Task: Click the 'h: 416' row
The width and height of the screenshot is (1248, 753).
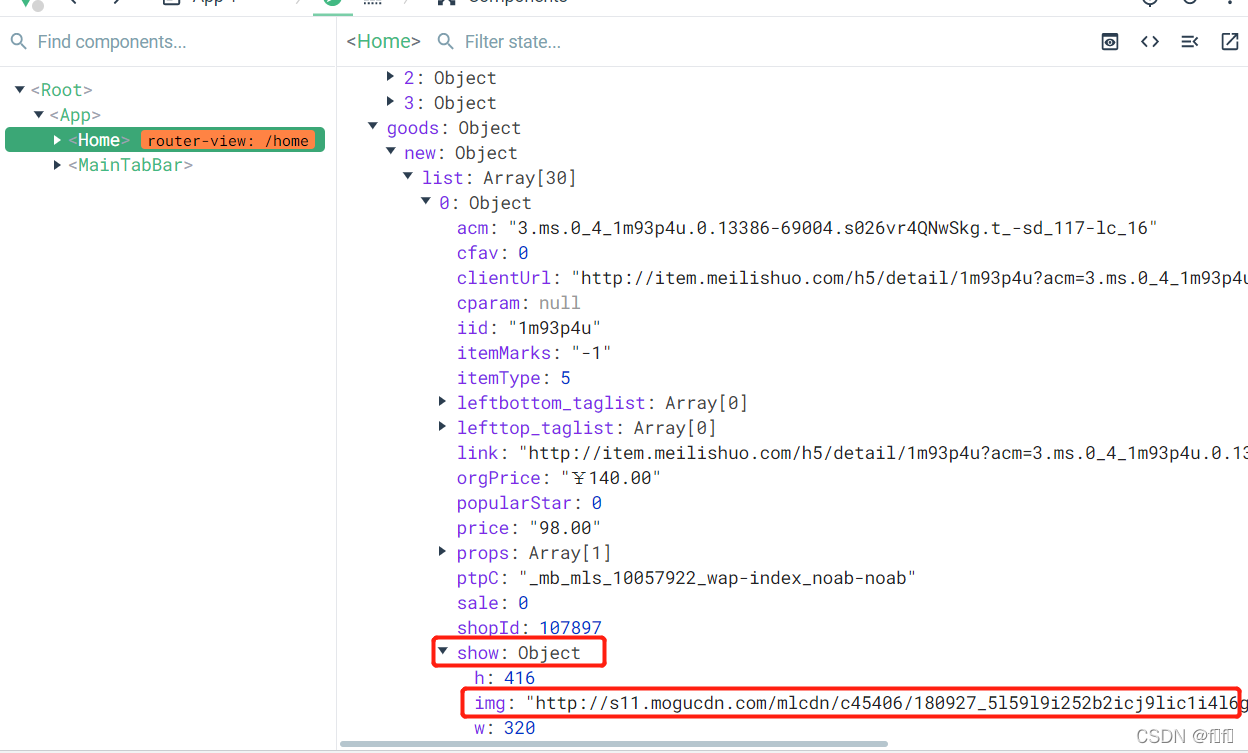Action: pyautogui.click(x=505, y=678)
